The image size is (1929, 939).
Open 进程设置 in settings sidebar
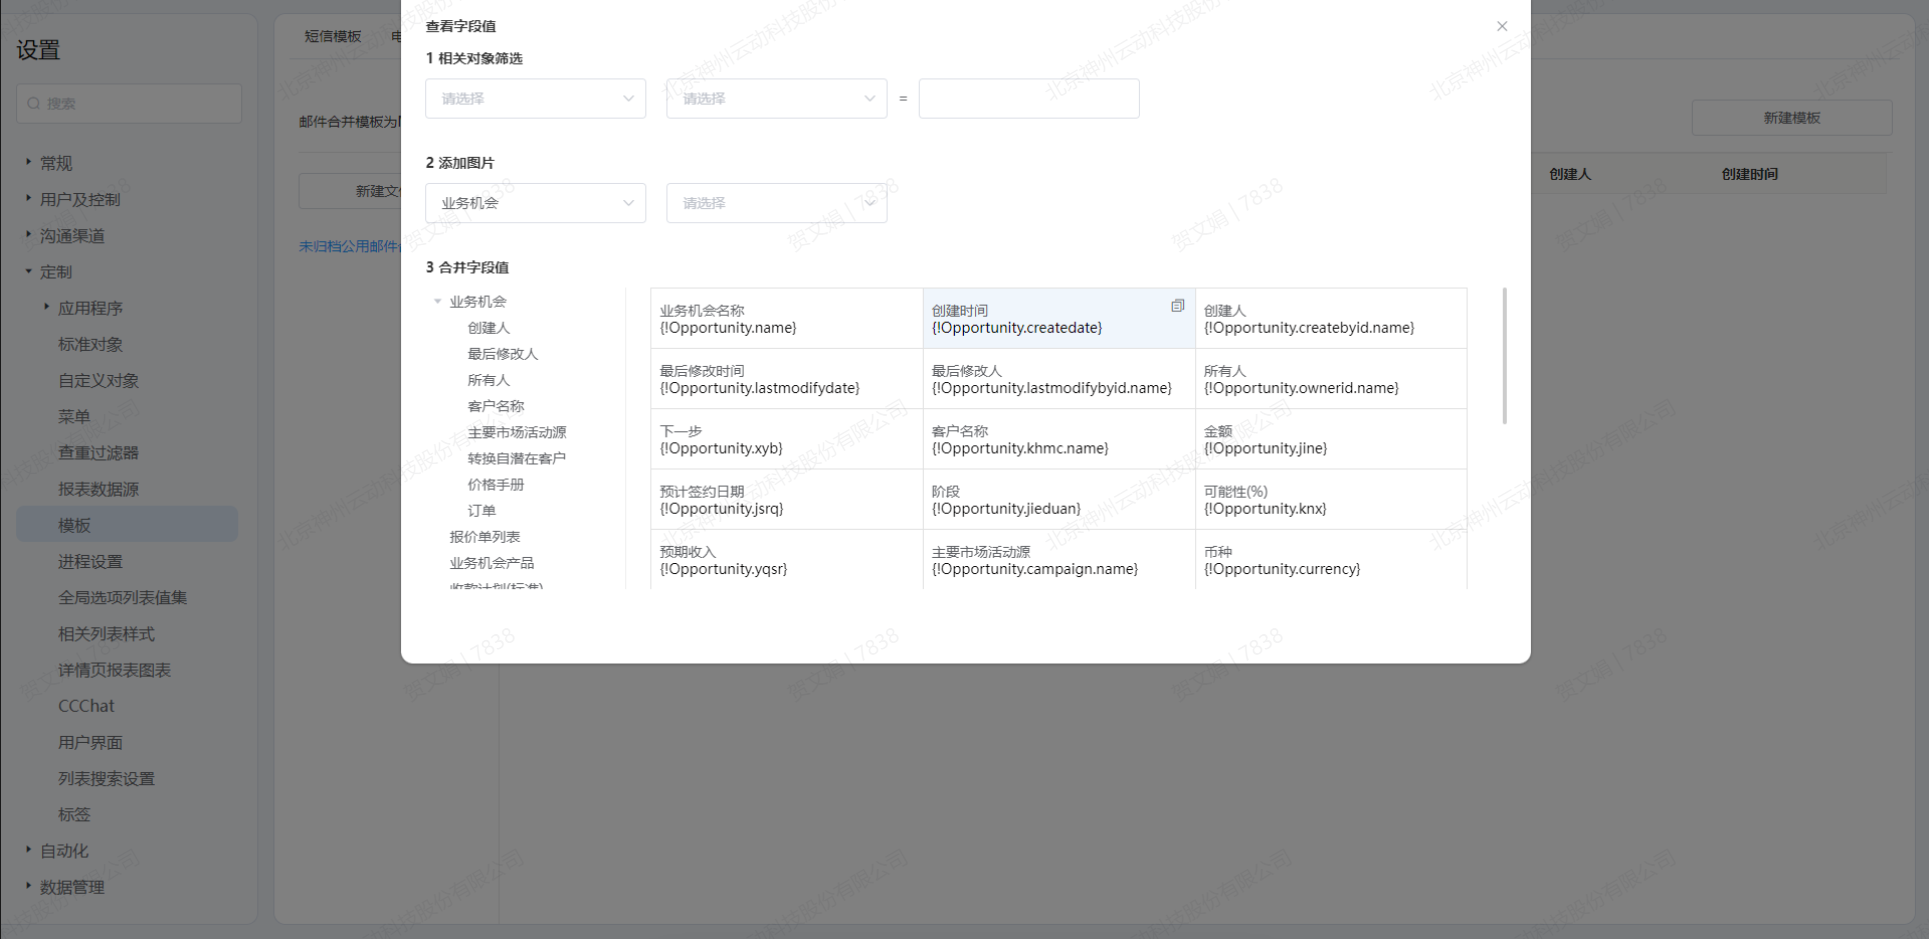90,562
